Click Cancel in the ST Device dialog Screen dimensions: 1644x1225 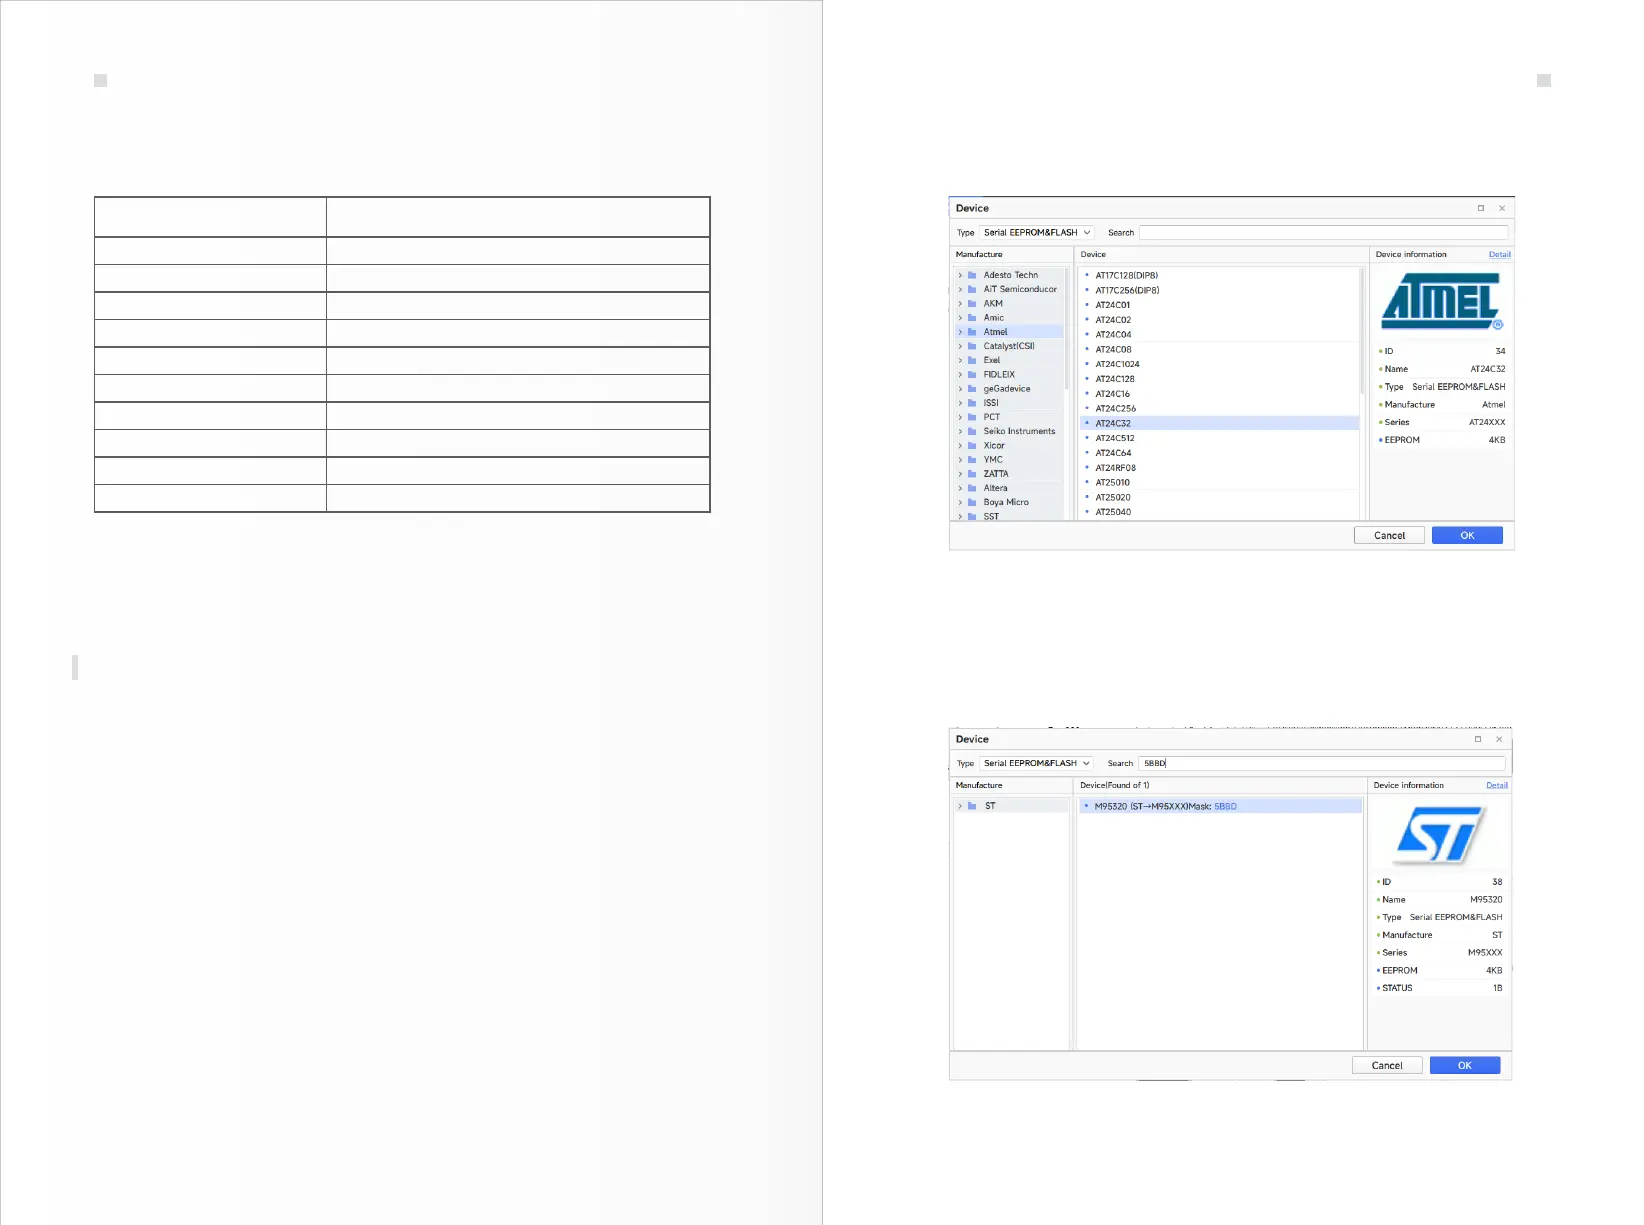1387,1065
